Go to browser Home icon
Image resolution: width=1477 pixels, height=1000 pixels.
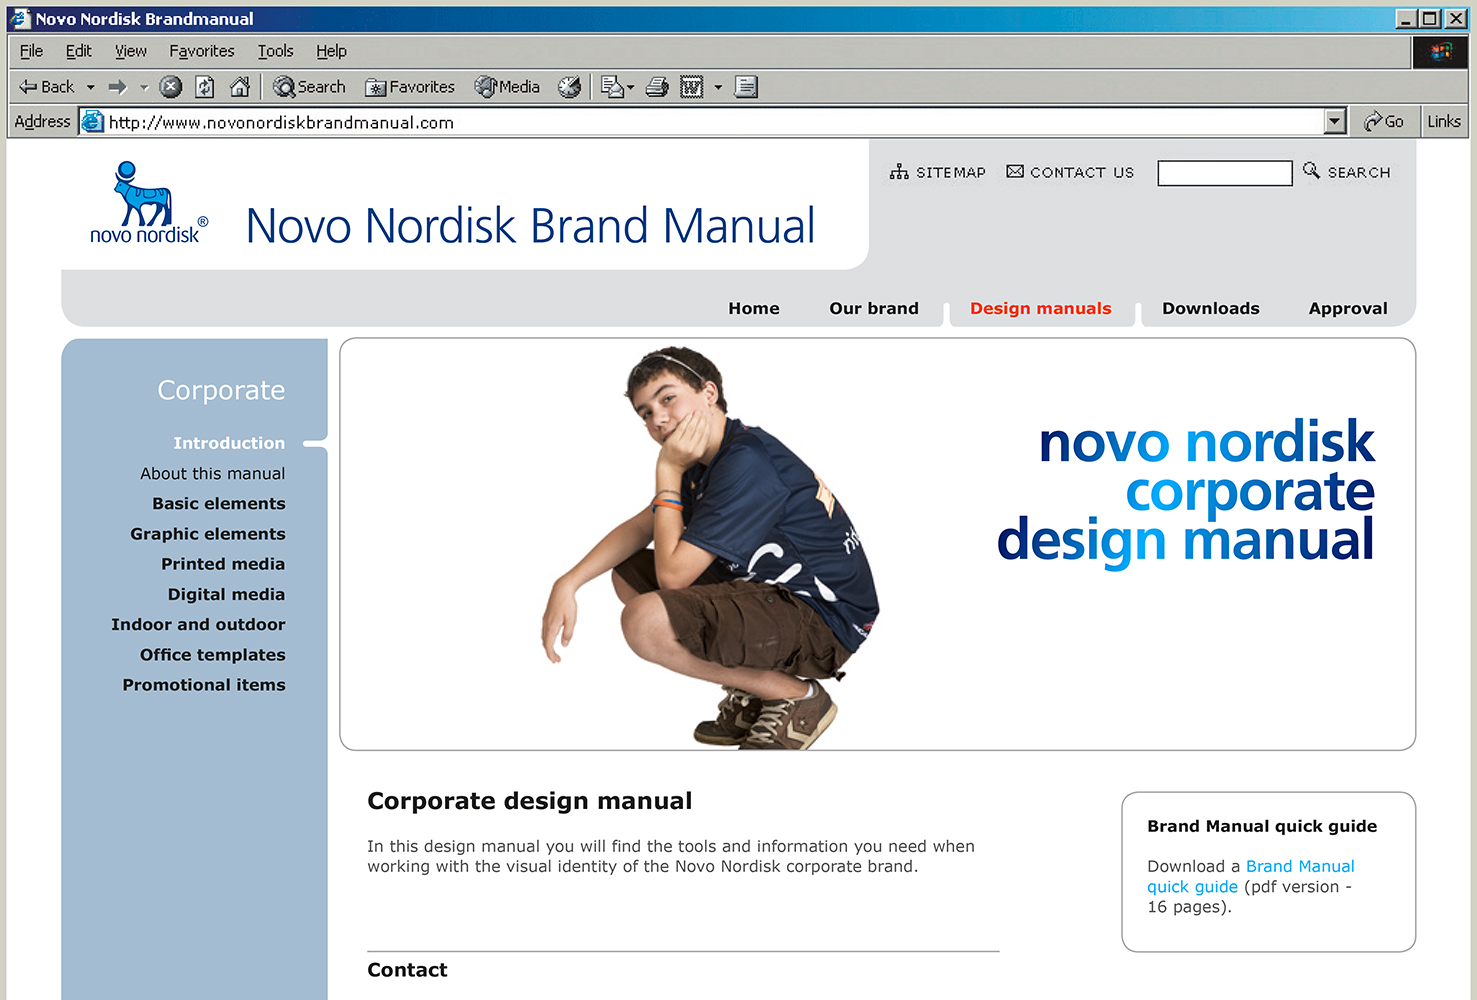point(240,87)
